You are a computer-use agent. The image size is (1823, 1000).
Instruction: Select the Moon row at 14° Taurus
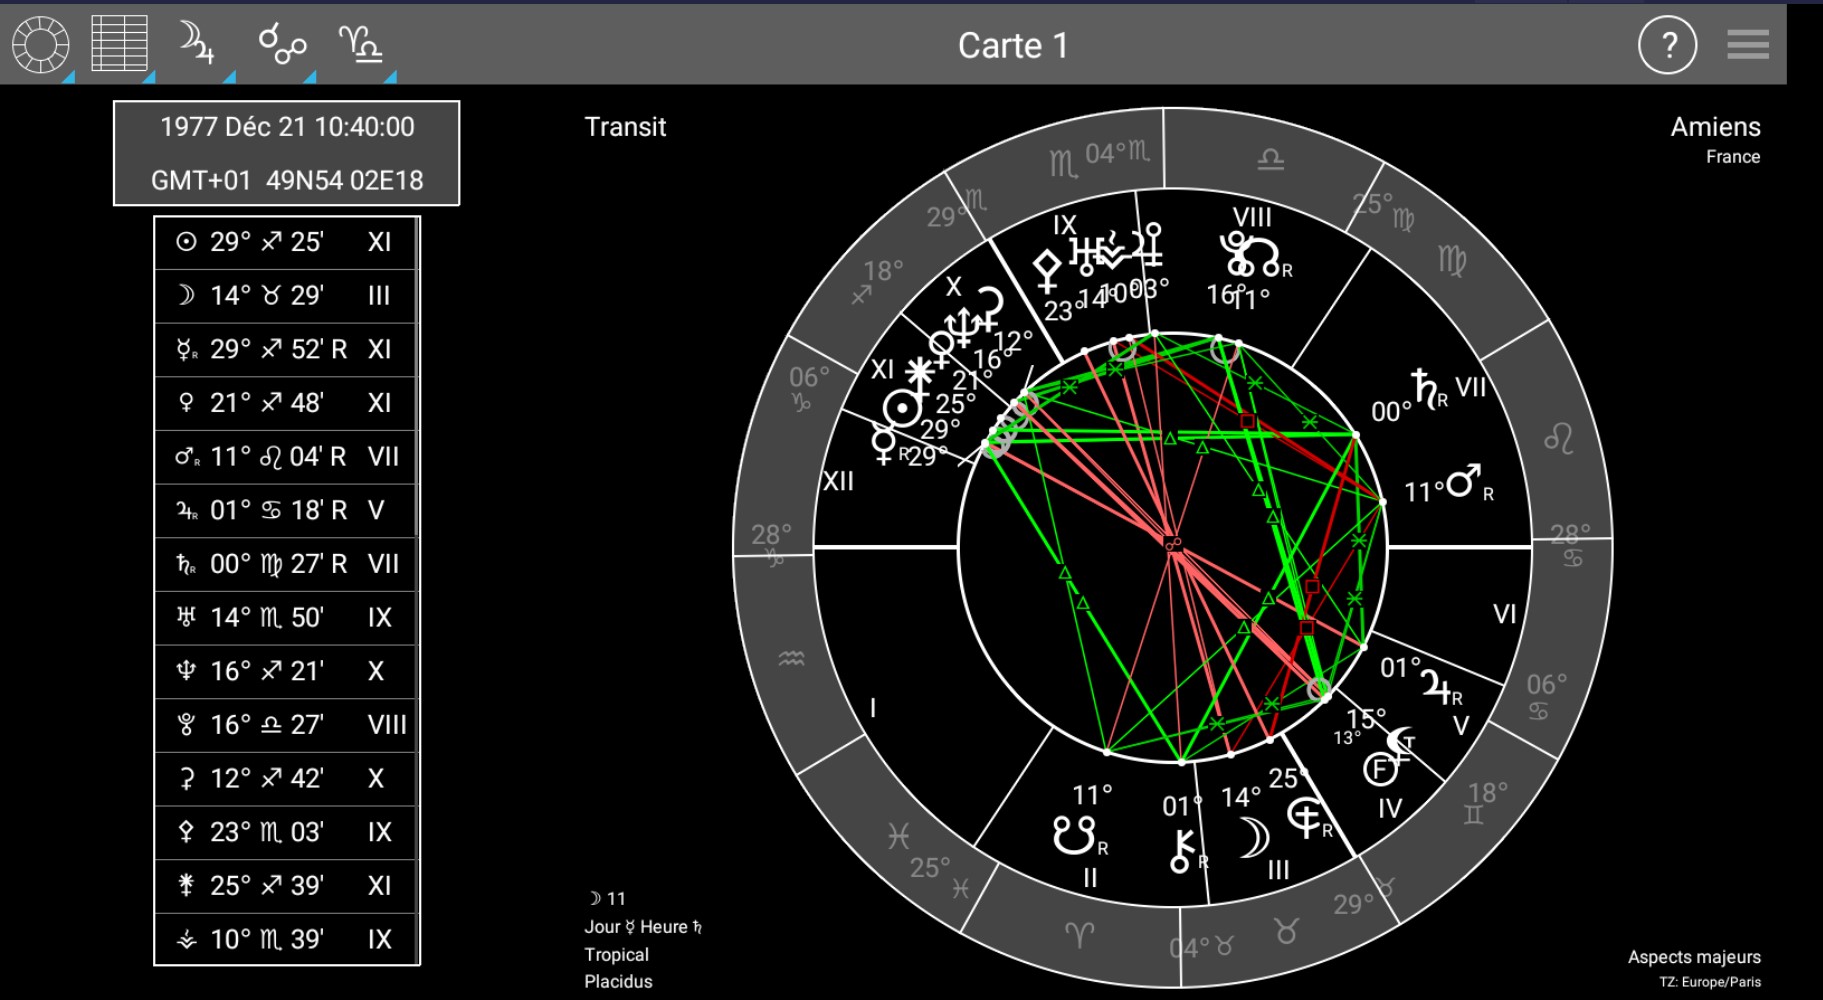click(286, 296)
